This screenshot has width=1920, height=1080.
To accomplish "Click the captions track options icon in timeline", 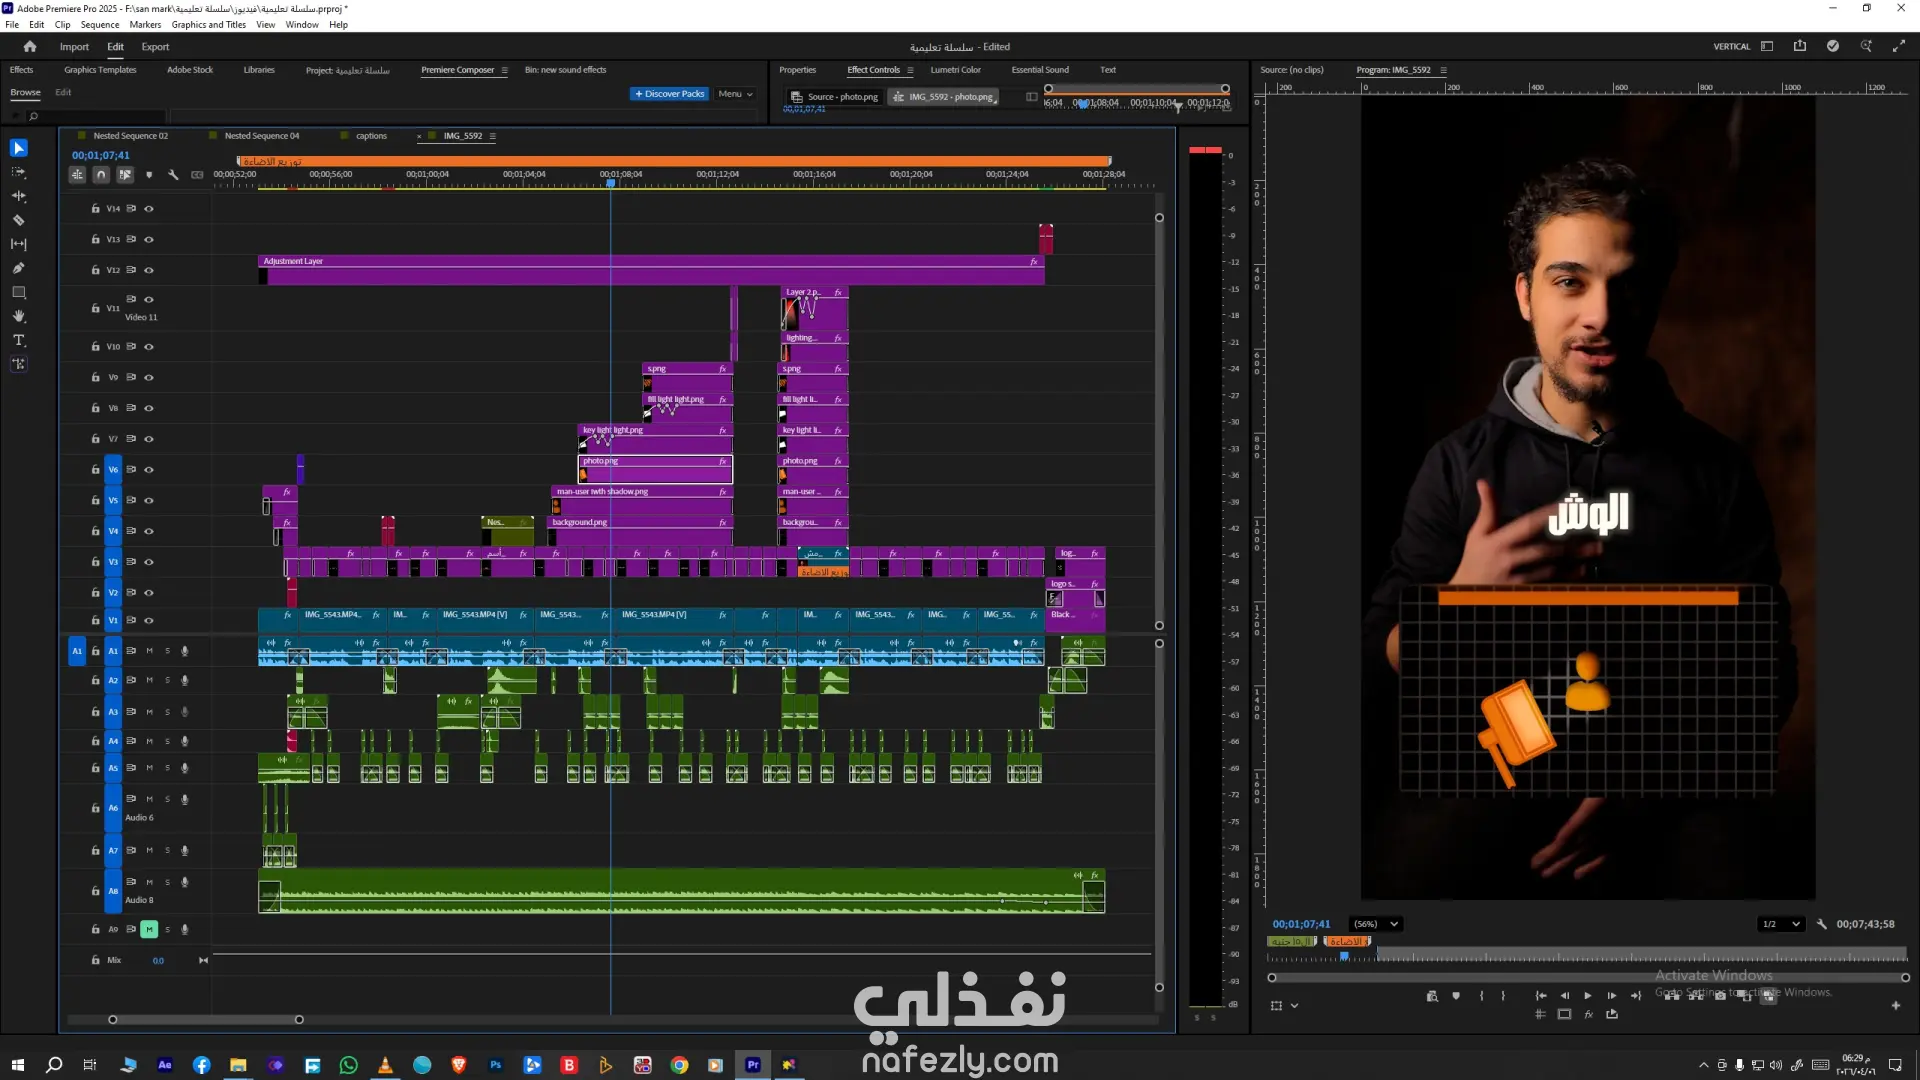I will coord(197,175).
